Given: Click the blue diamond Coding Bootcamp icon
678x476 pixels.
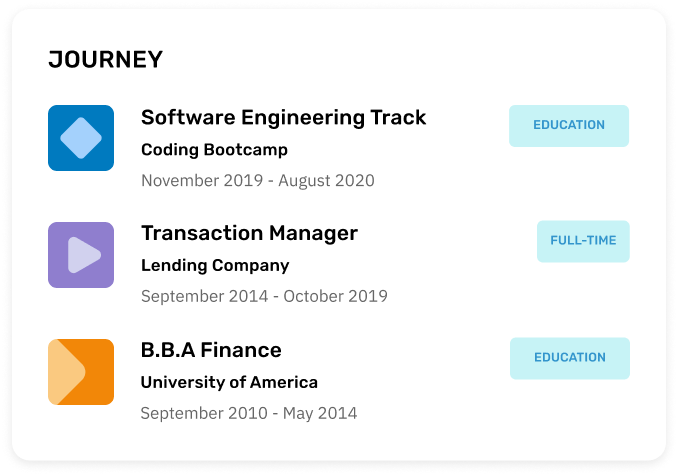Looking at the screenshot, I should click(81, 138).
